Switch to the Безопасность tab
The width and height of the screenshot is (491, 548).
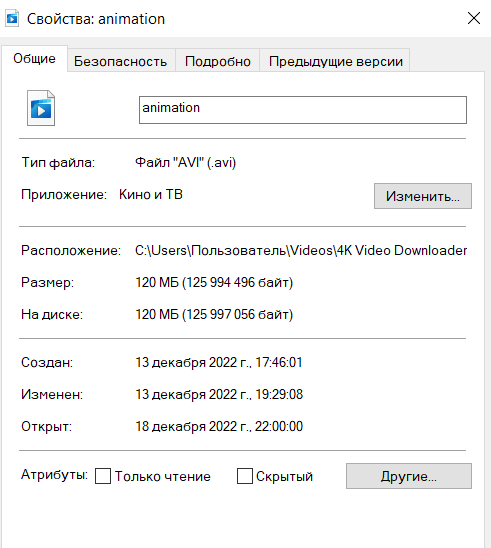pyautogui.click(x=121, y=61)
